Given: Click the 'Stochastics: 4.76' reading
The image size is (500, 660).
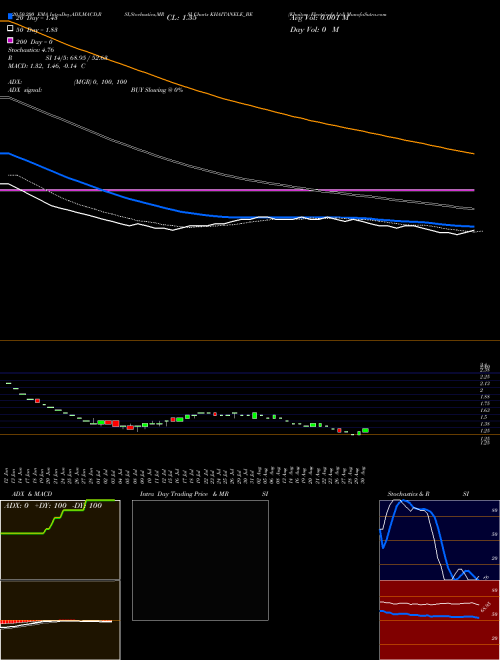Looking at the screenshot, I should [31, 50].
